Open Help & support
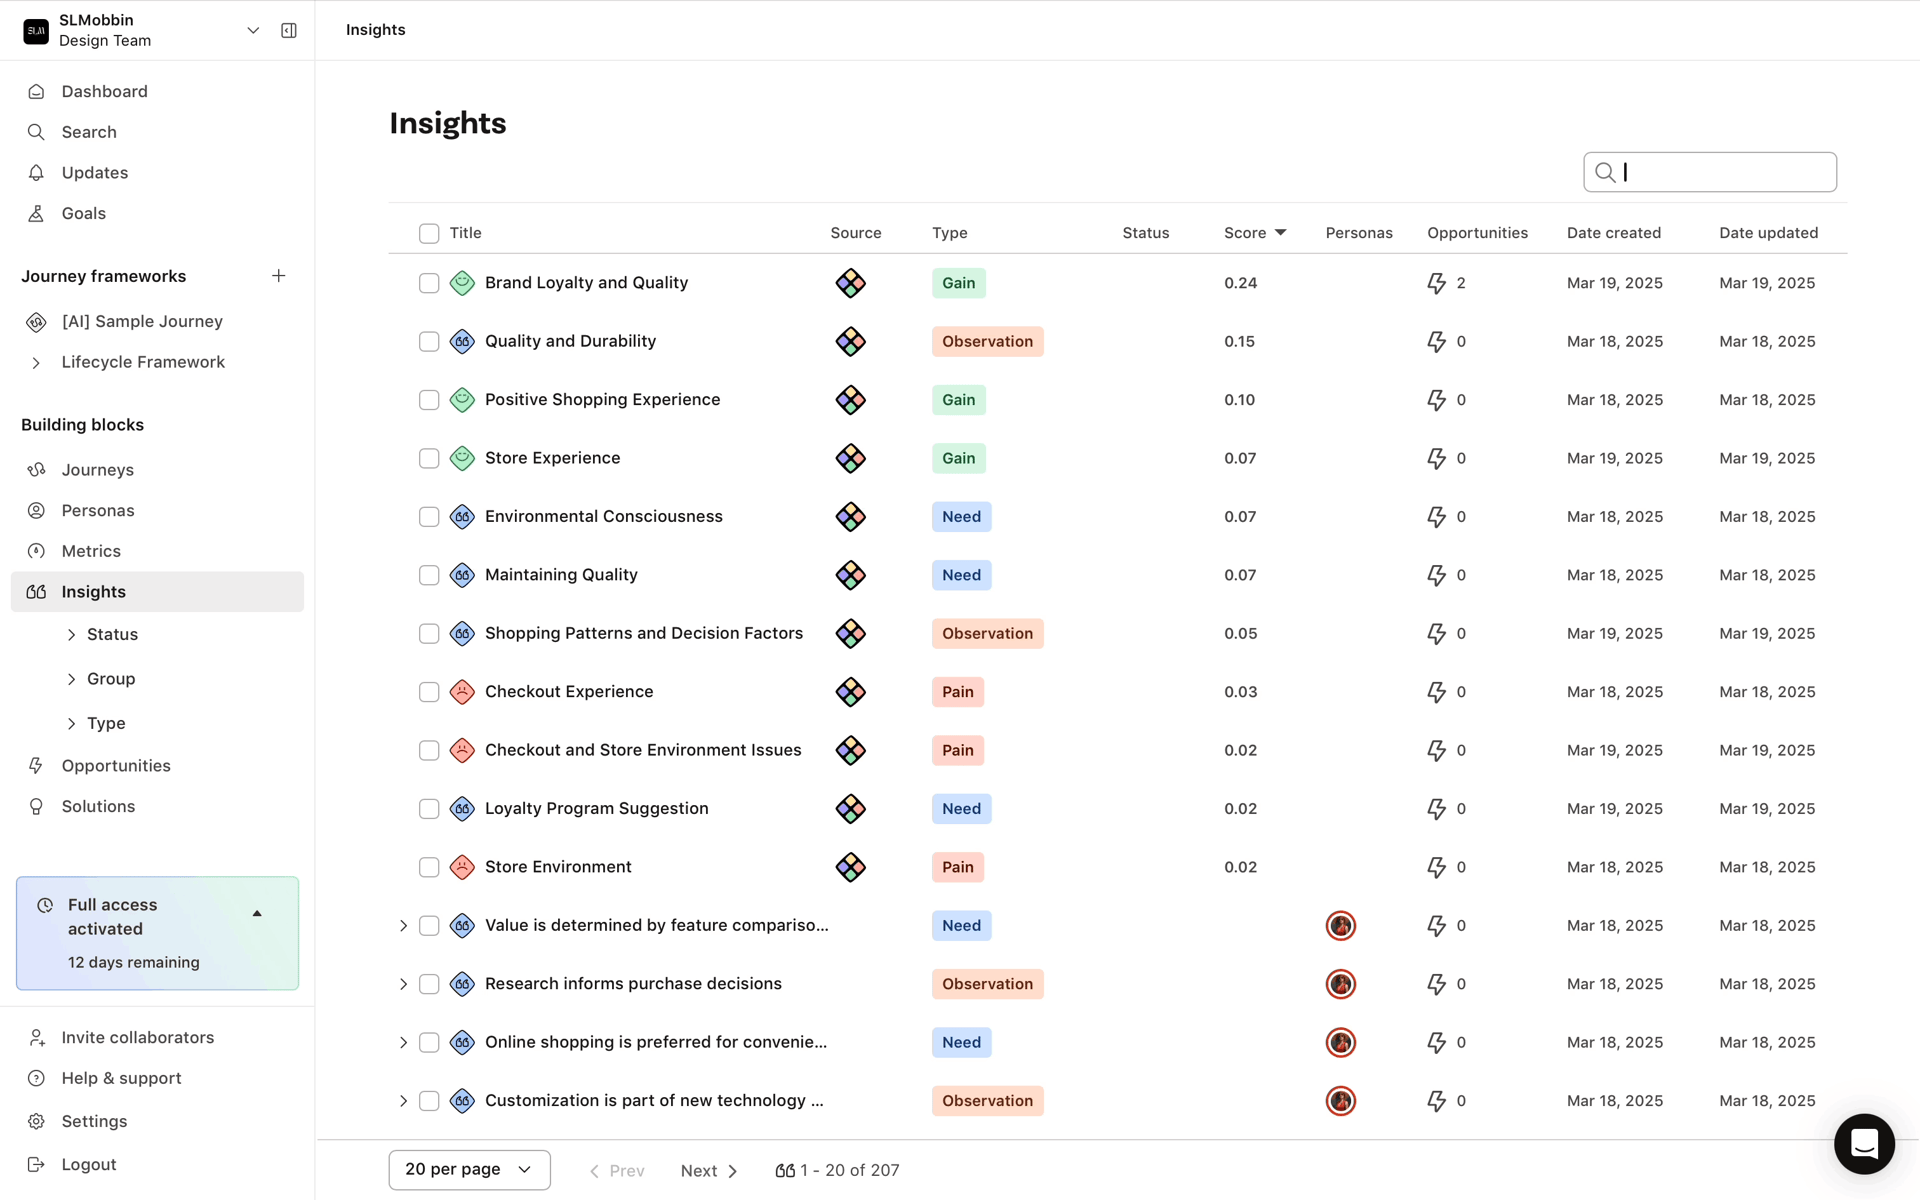The width and height of the screenshot is (1920, 1200). pyautogui.click(x=121, y=1078)
